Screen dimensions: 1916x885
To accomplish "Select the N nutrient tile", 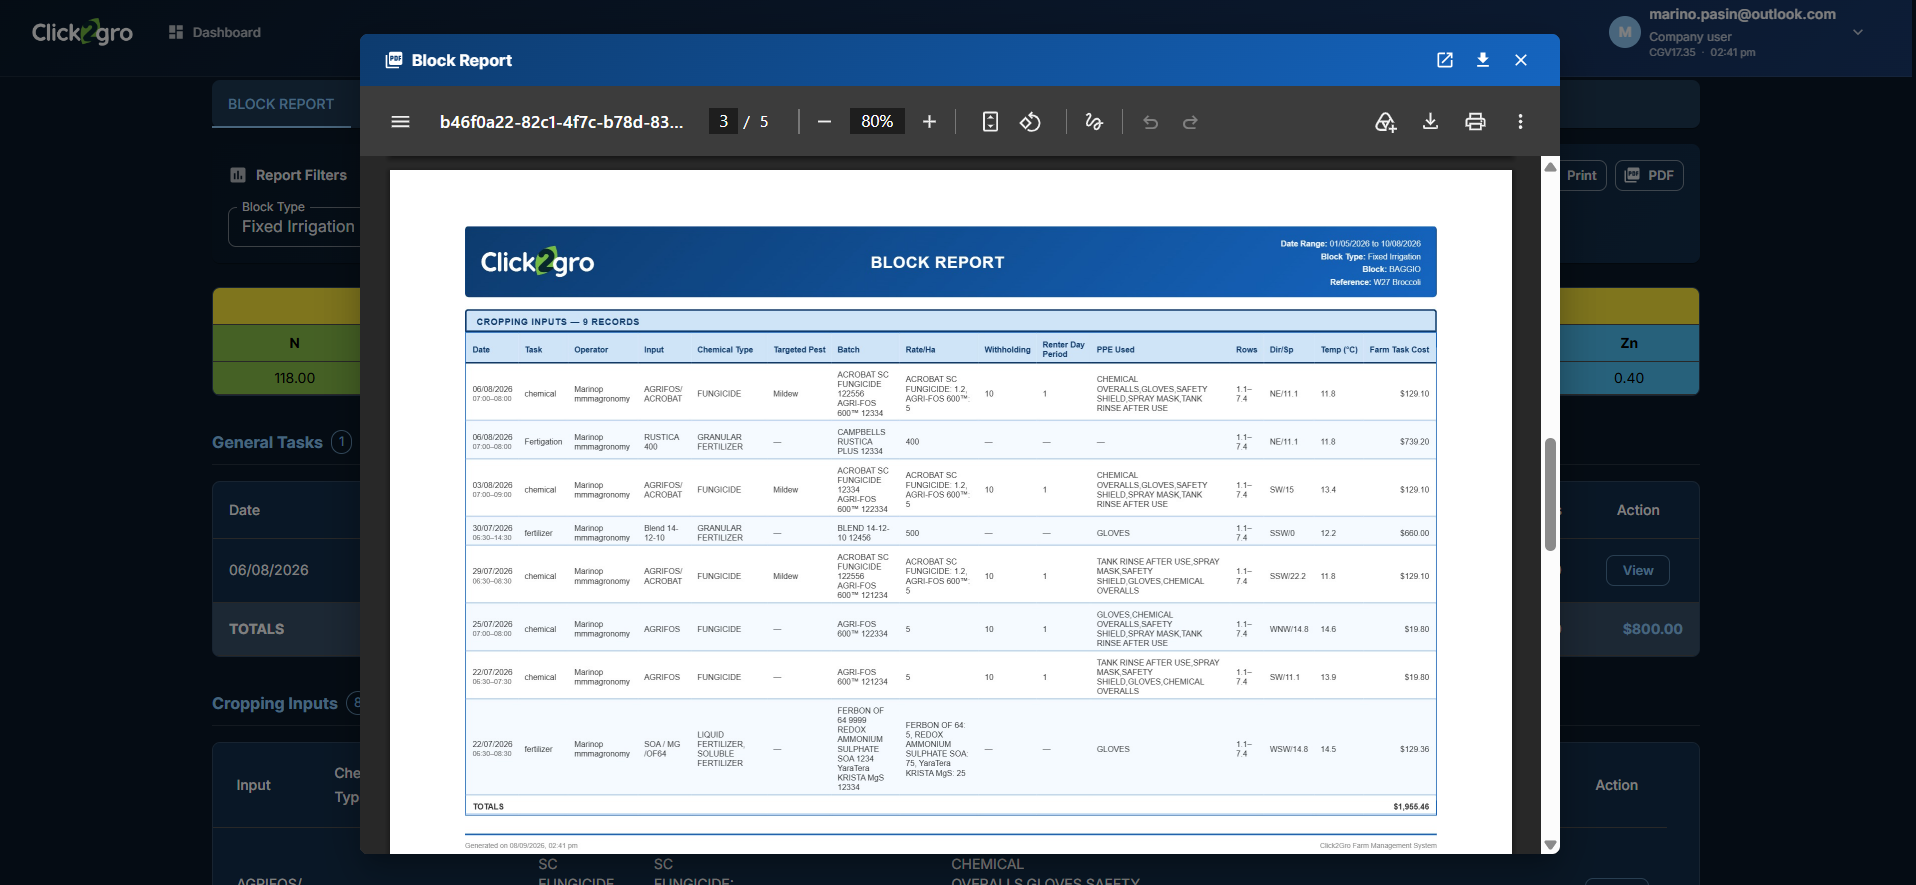I will [x=294, y=343].
